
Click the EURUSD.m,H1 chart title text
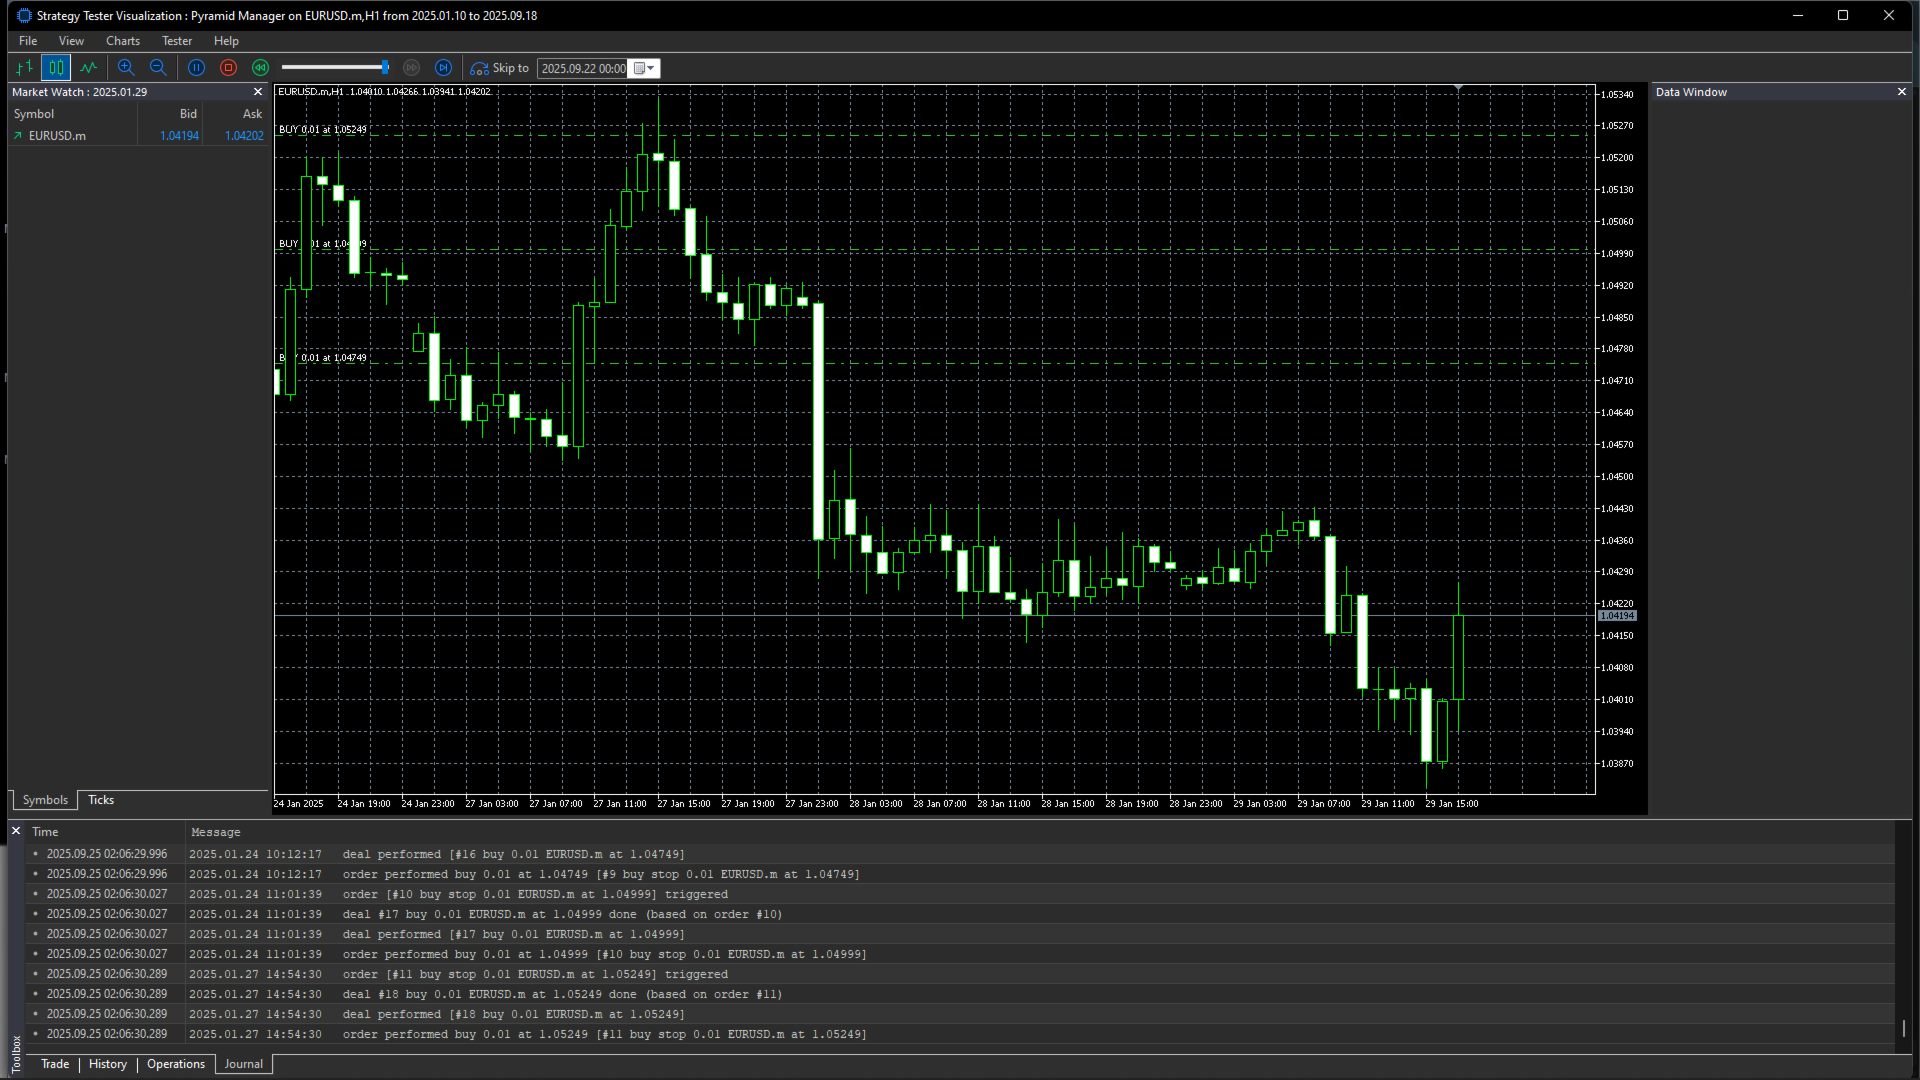click(x=311, y=92)
